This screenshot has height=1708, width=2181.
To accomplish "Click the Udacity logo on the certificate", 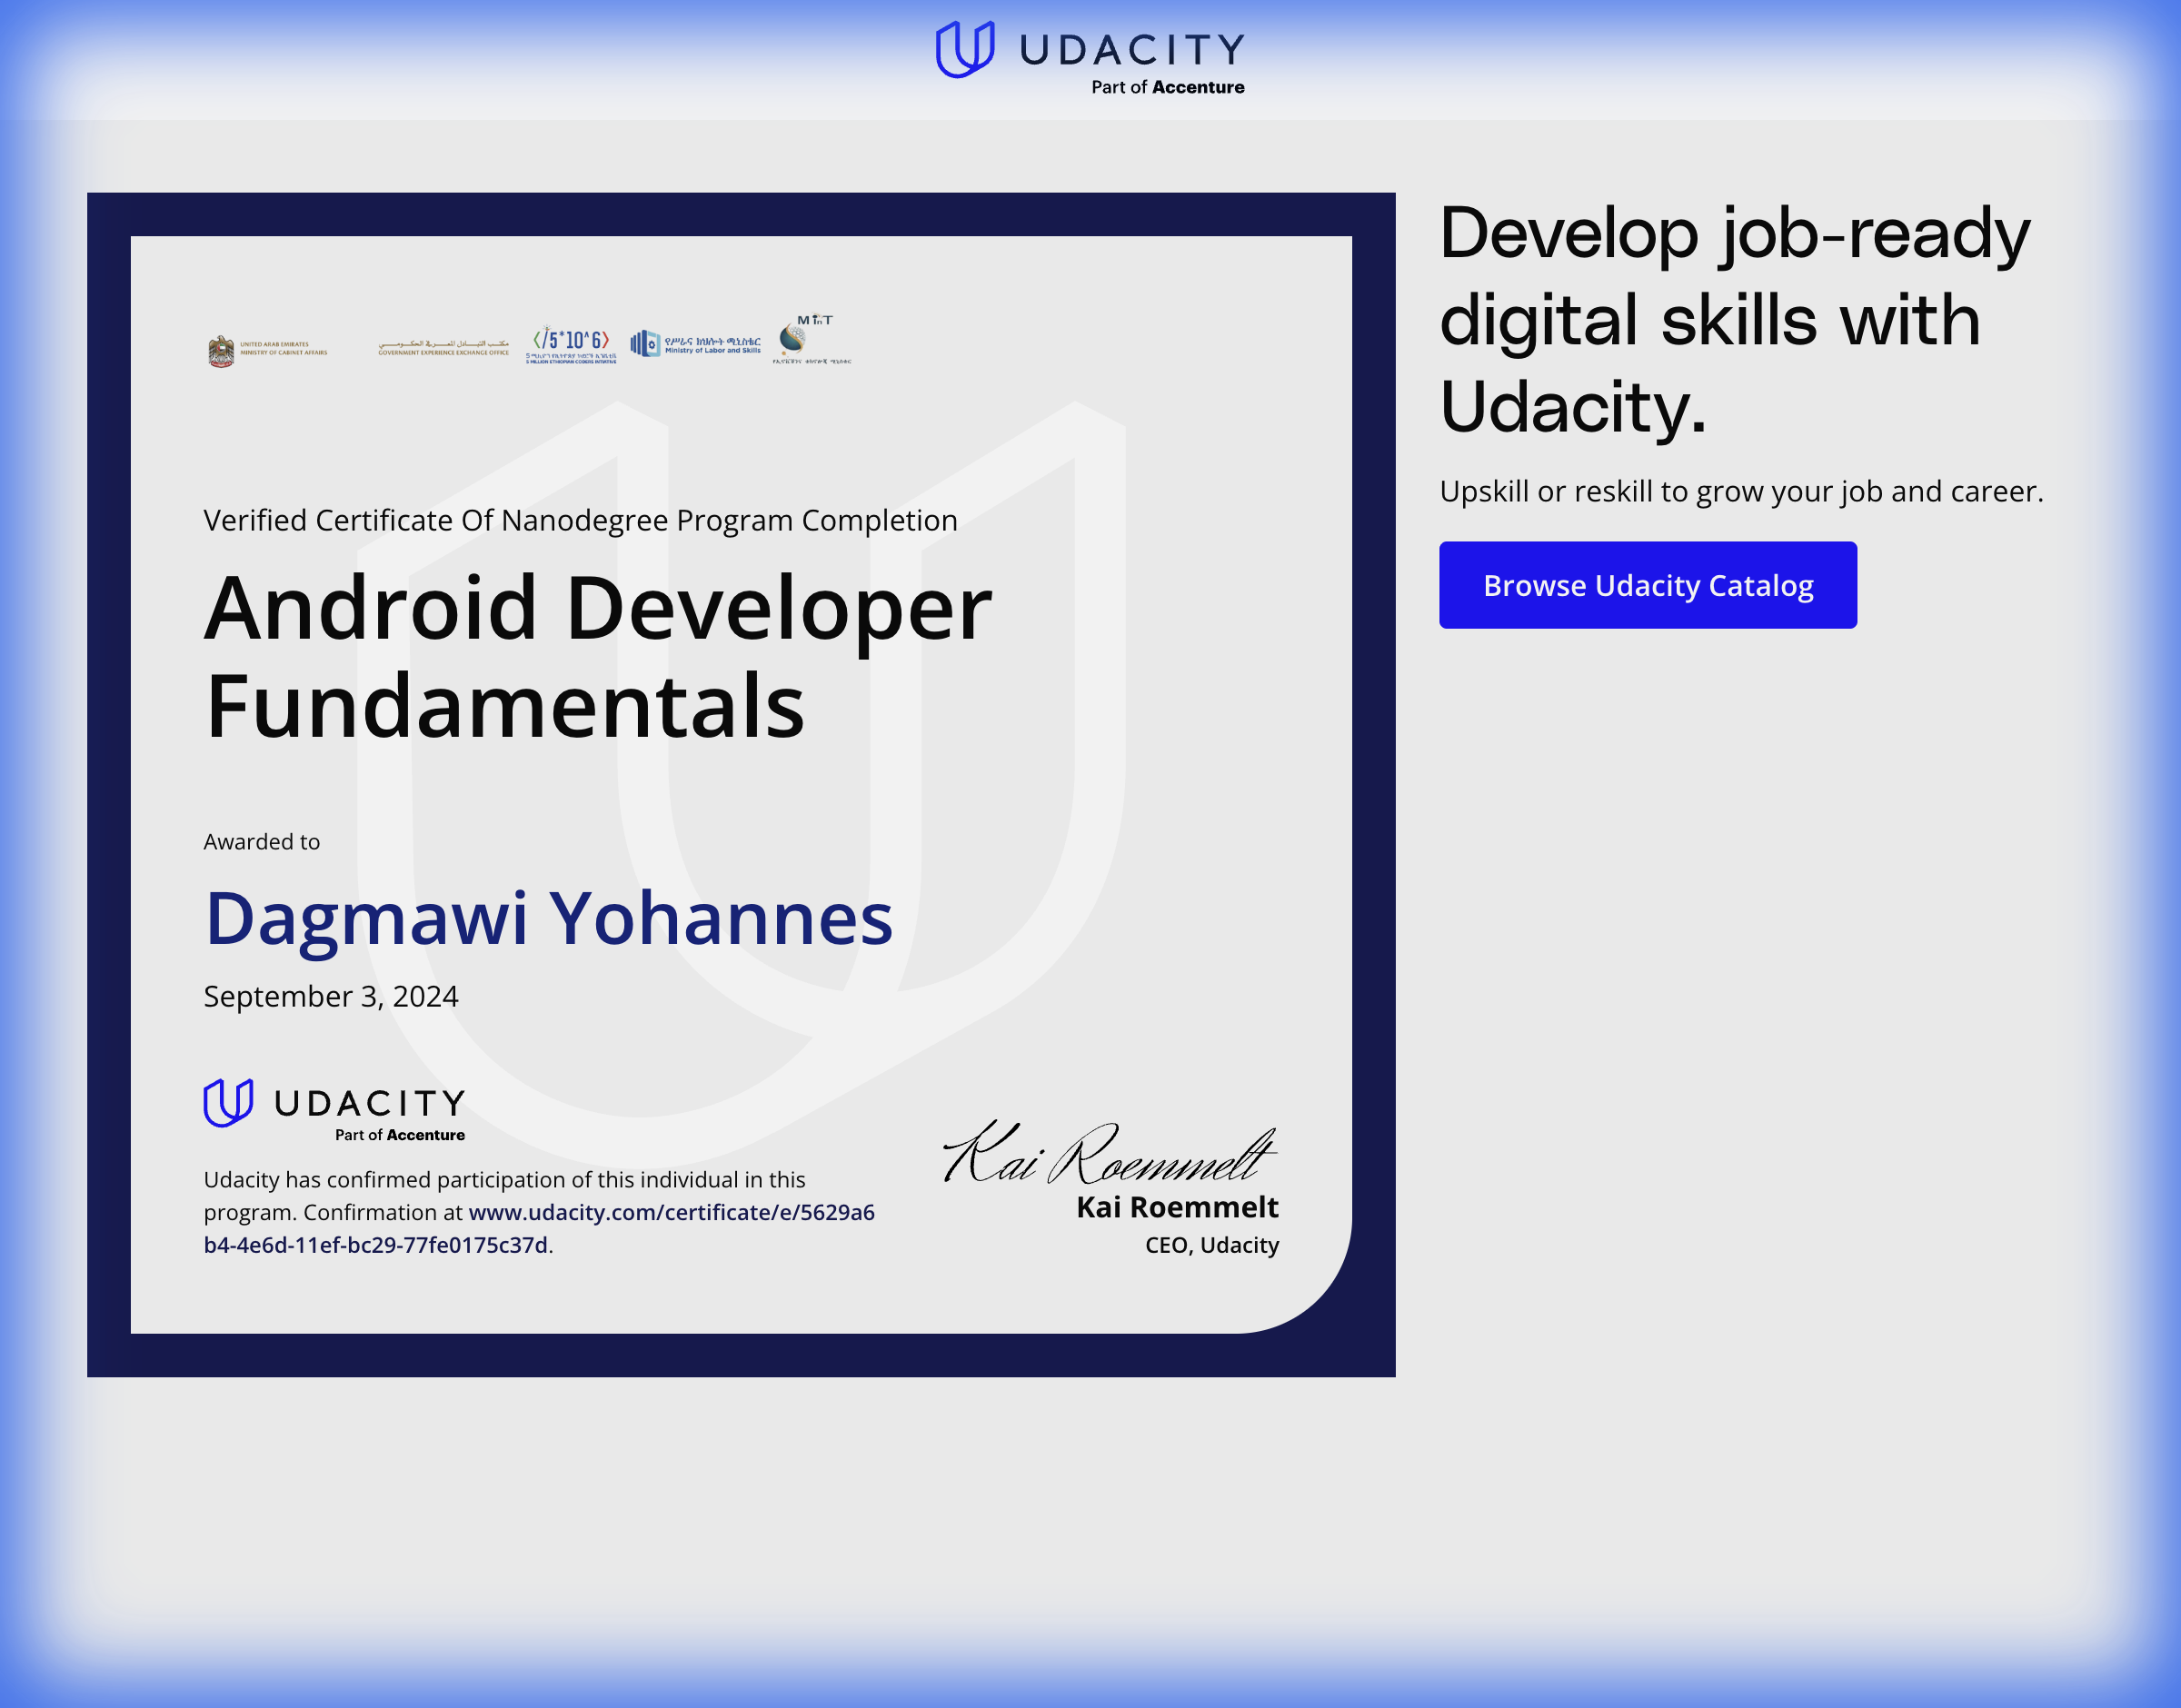I will 335,1110.
